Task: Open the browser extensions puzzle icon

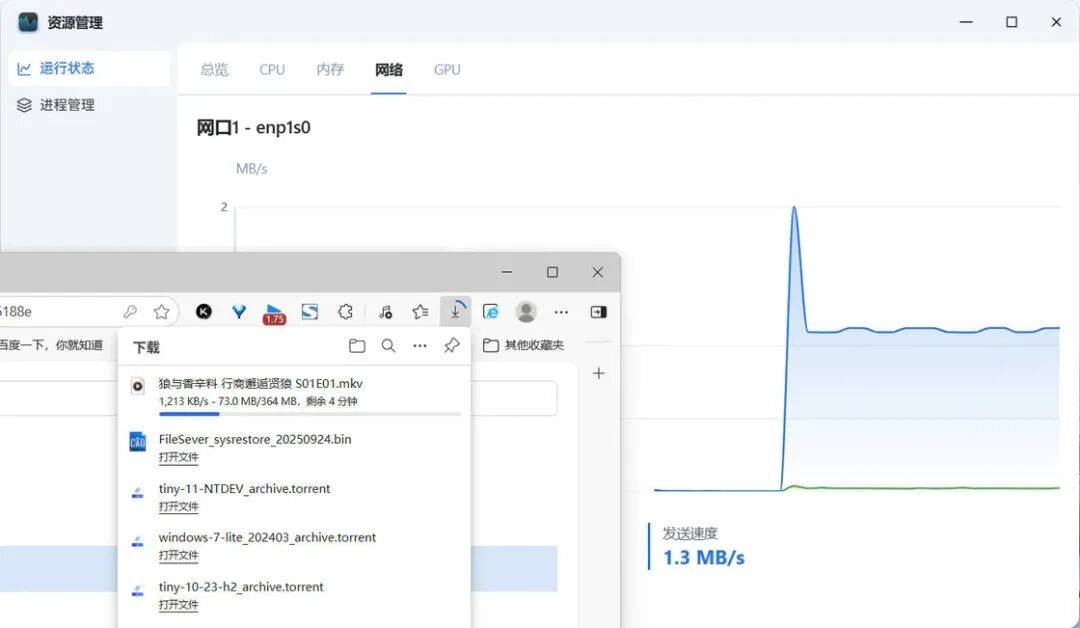Action: [345, 312]
